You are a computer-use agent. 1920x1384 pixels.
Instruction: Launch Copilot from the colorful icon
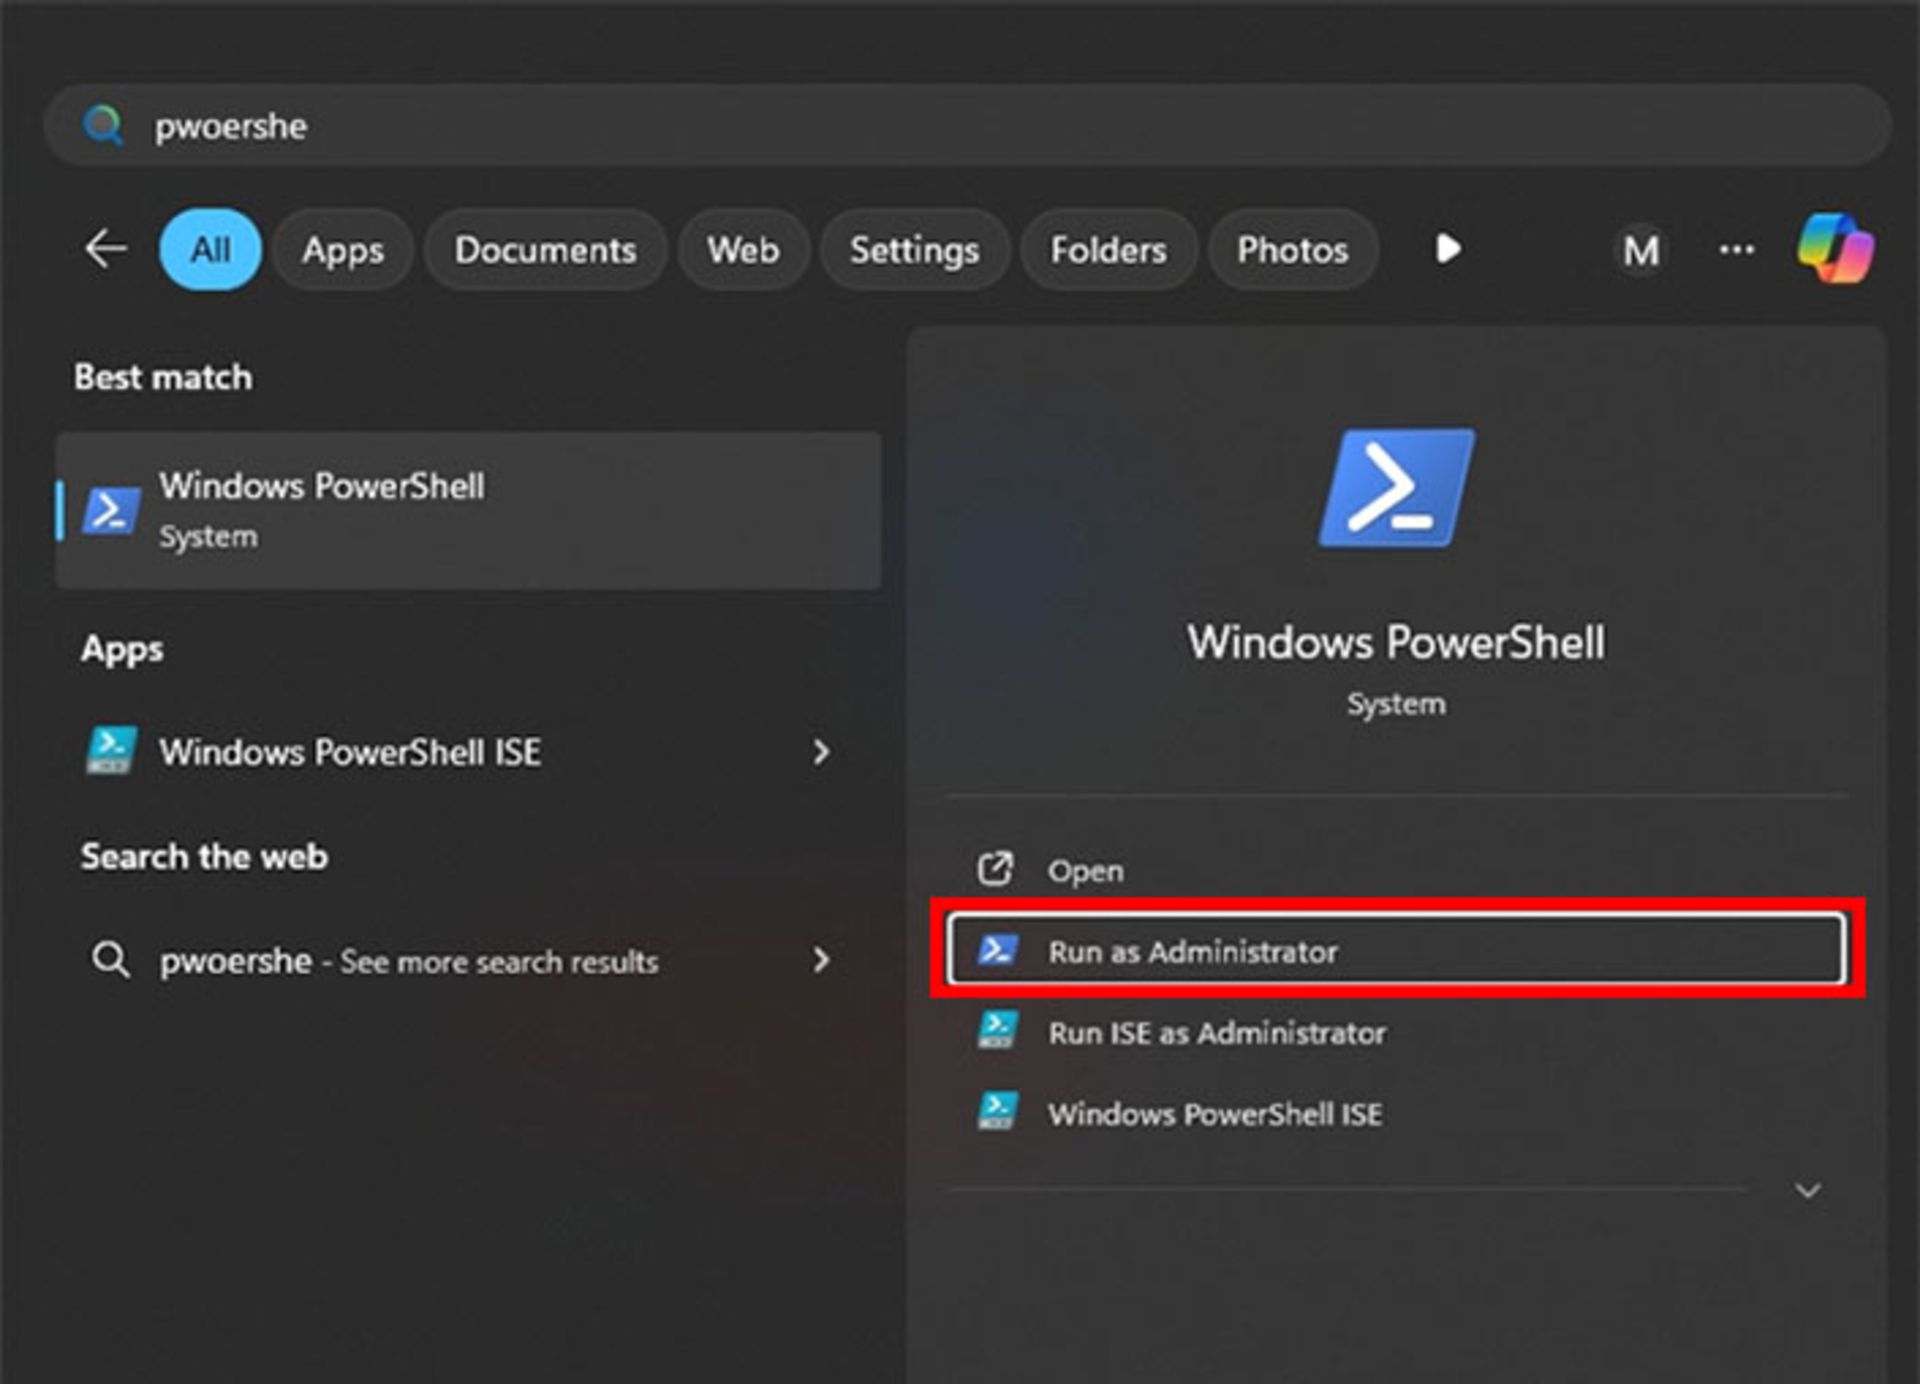pos(1835,248)
